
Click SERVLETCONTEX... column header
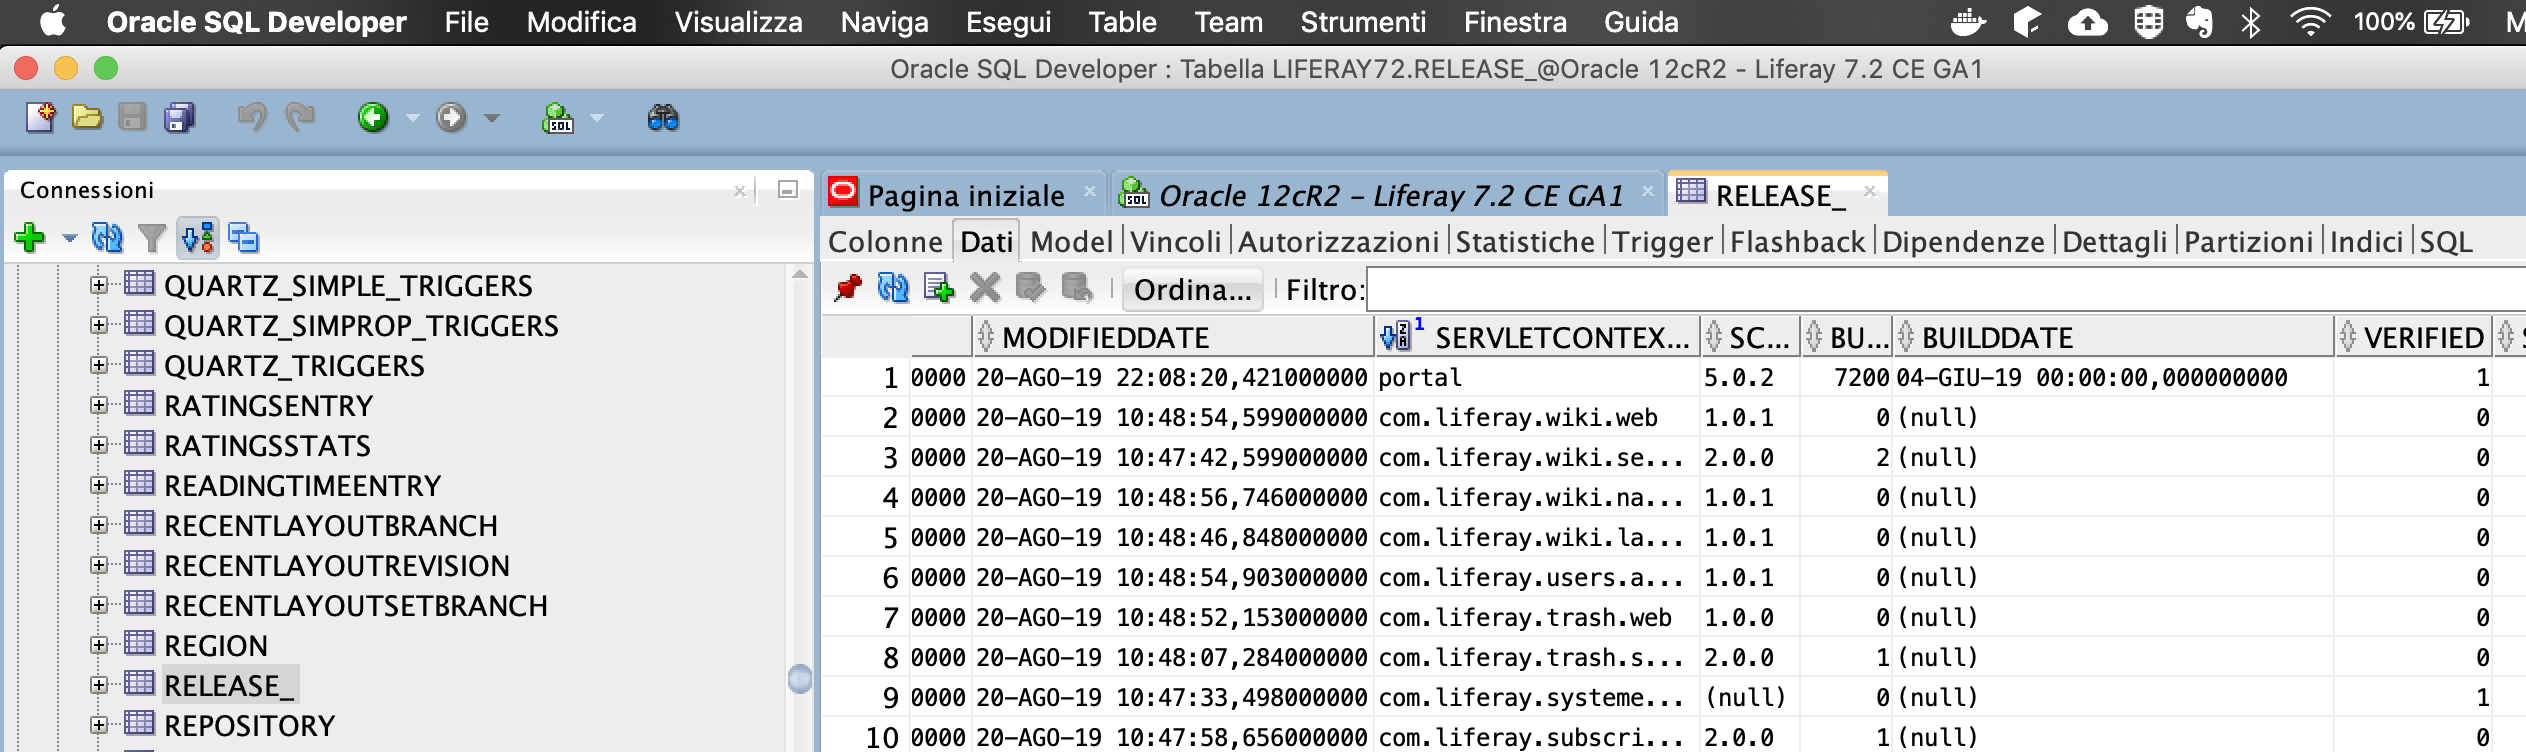click(1537, 337)
